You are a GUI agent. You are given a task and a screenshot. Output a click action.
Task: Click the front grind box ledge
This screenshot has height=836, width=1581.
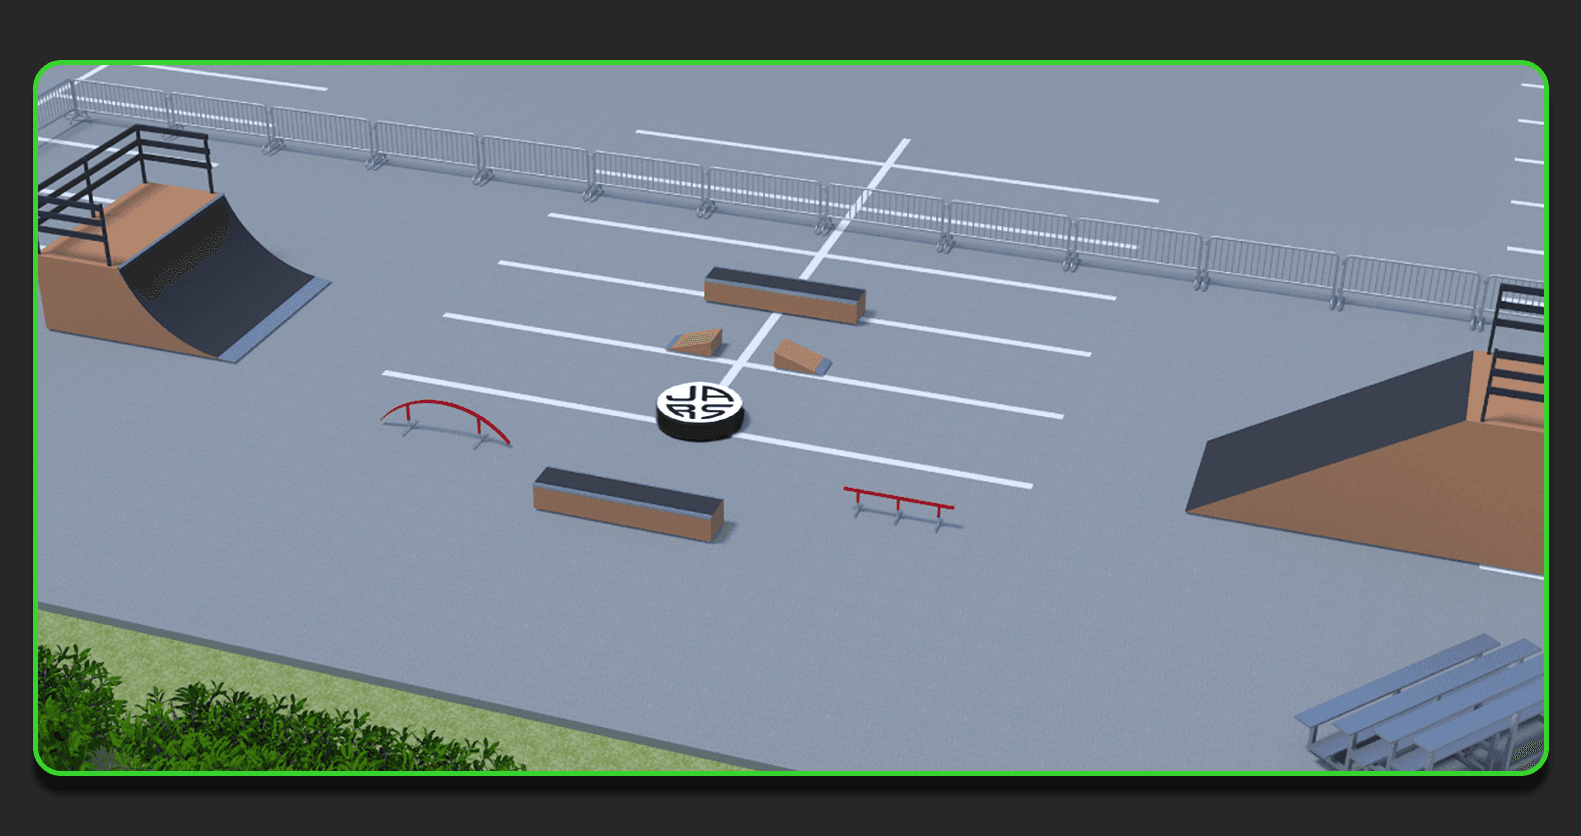[627, 503]
